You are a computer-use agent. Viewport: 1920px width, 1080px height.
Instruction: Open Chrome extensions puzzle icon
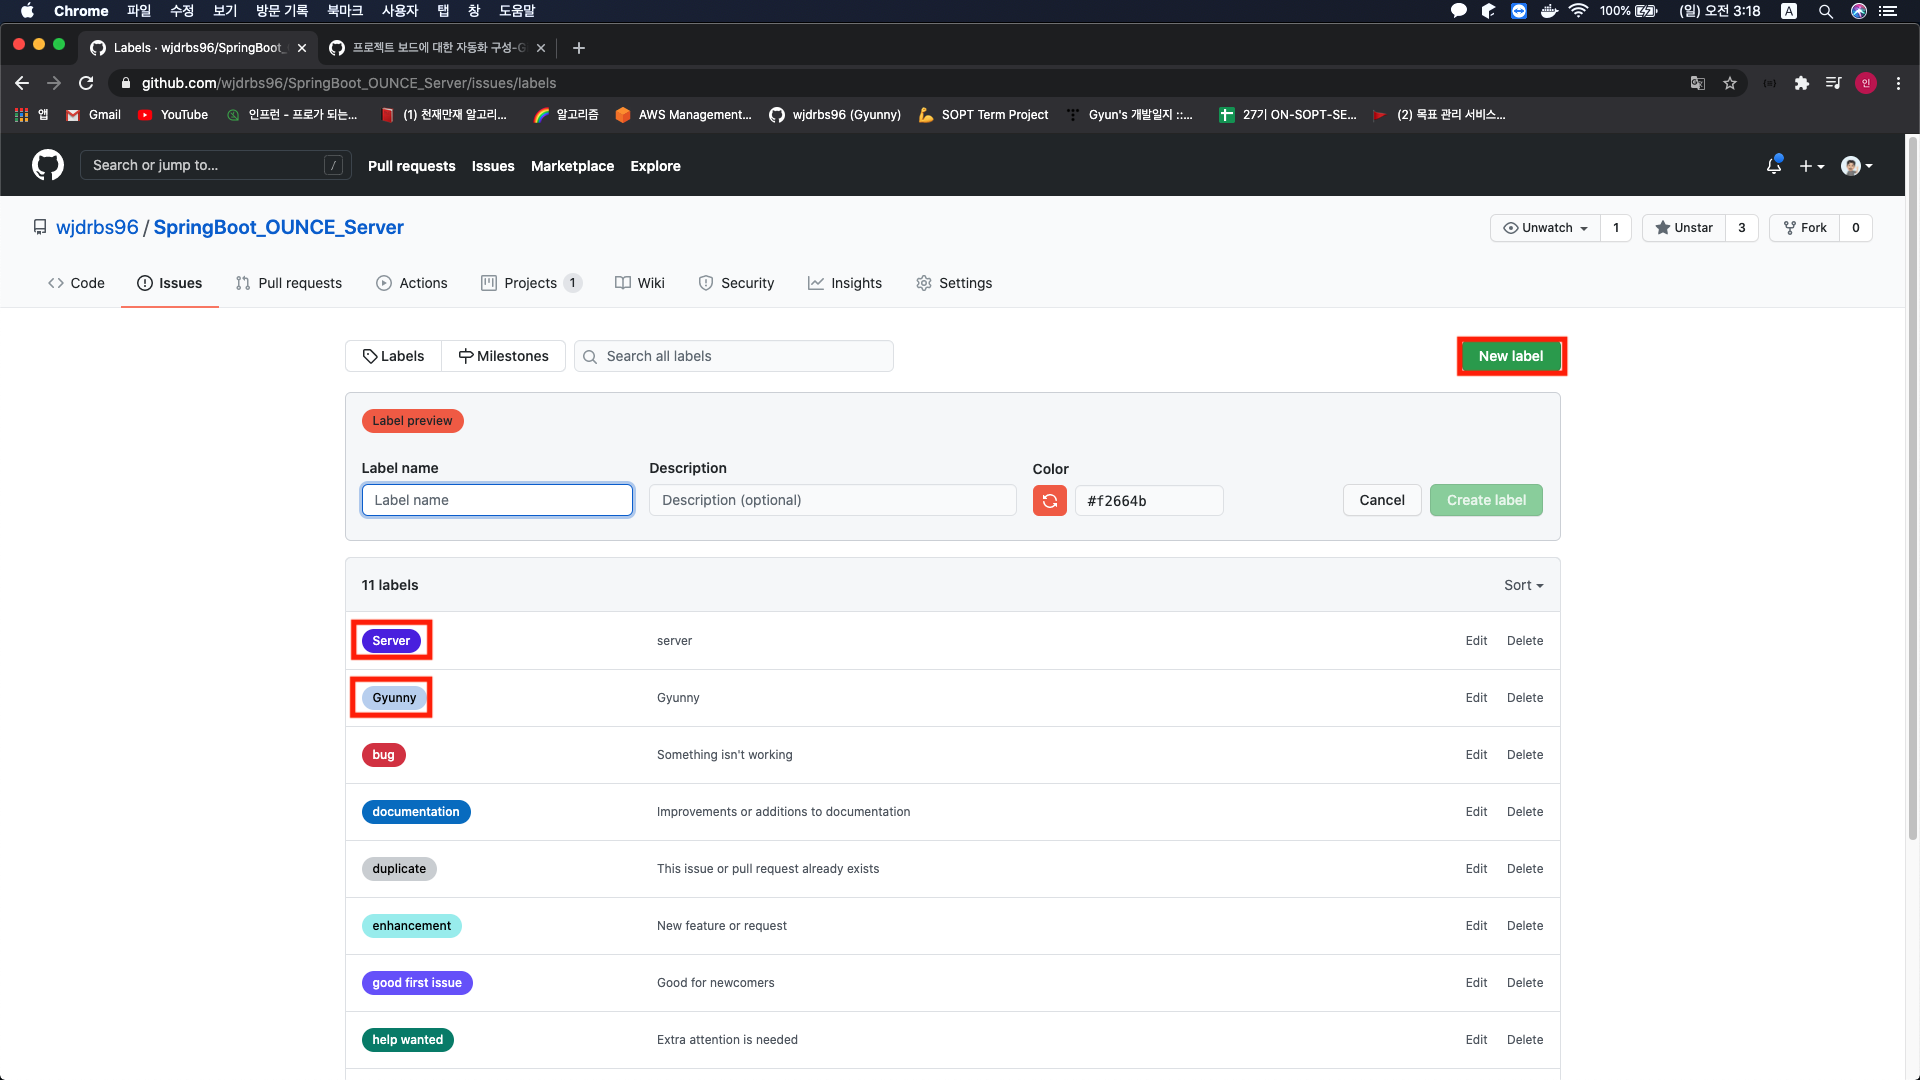(x=1801, y=83)
